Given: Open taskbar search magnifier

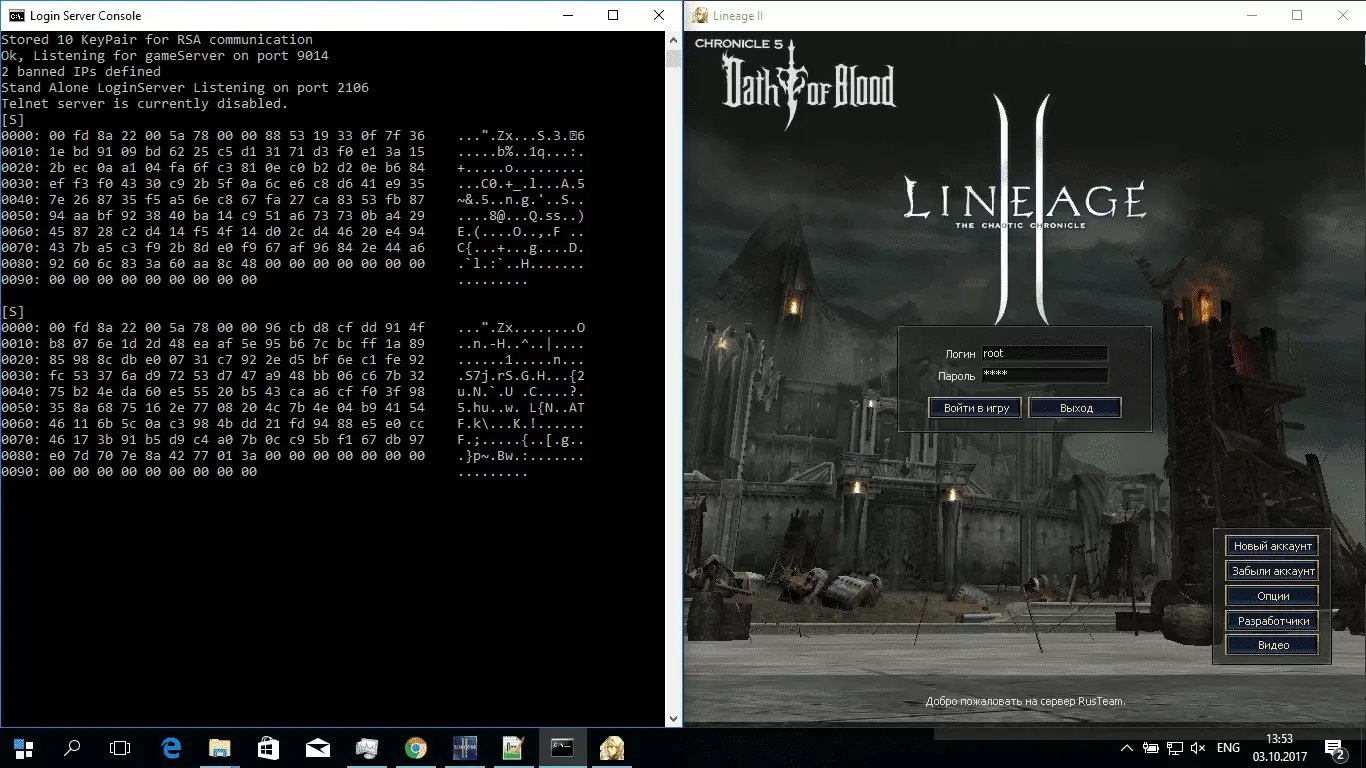Looking at the screenshot, I should coord(72,747).
